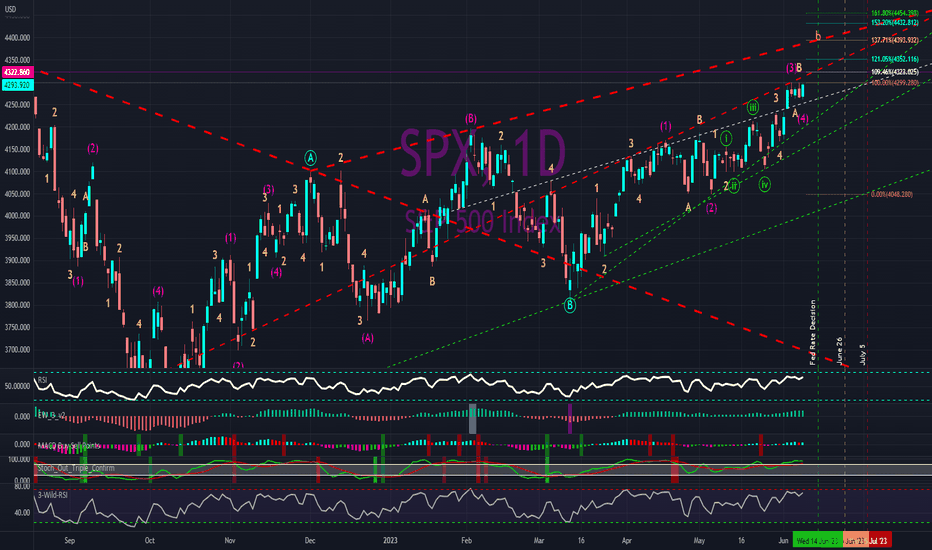Click the 3750.000 price axis value
This screenshot has height=550, width=932.
click(17, 327)
